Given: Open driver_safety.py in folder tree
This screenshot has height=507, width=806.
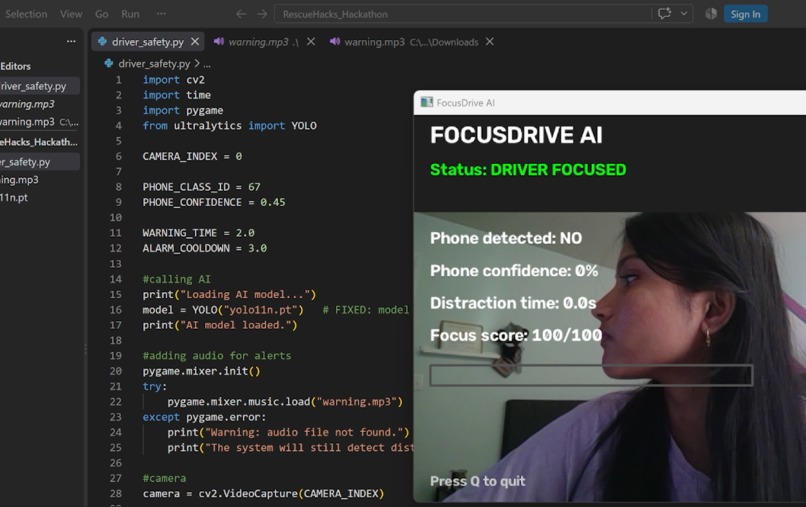Looking at the screenshot, I should 40,162.
